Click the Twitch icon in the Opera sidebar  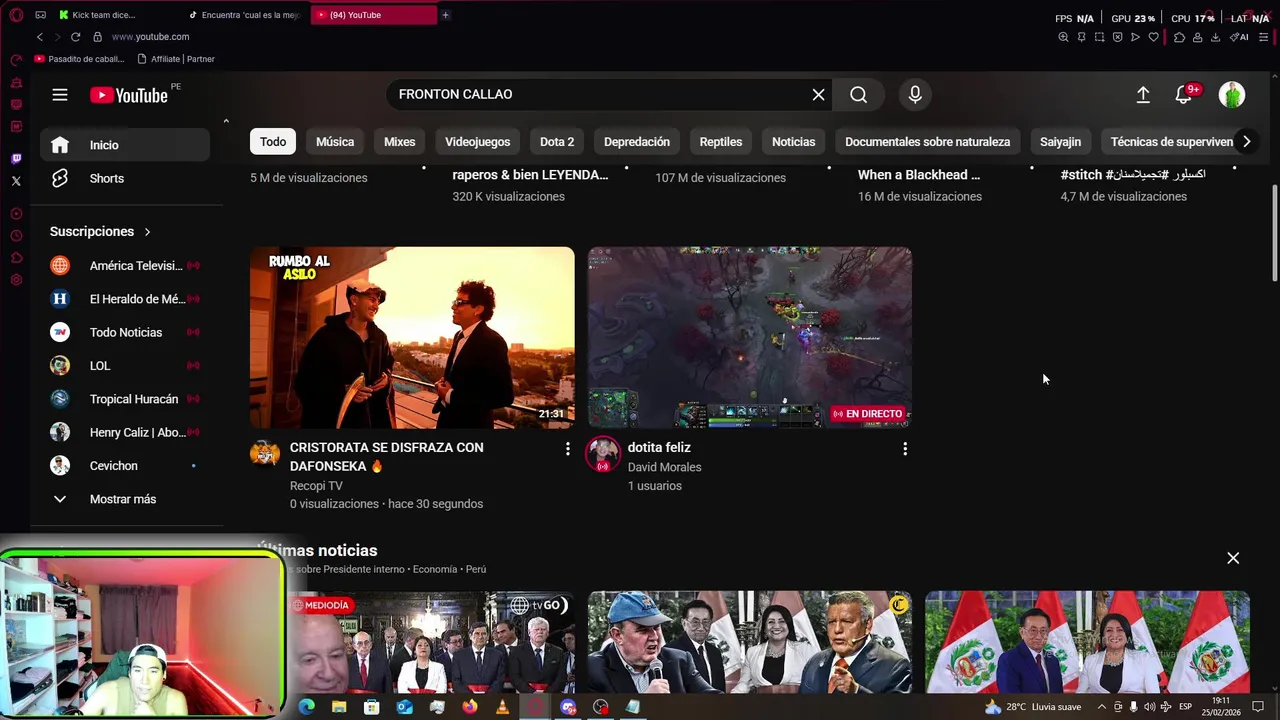[16, 159]
